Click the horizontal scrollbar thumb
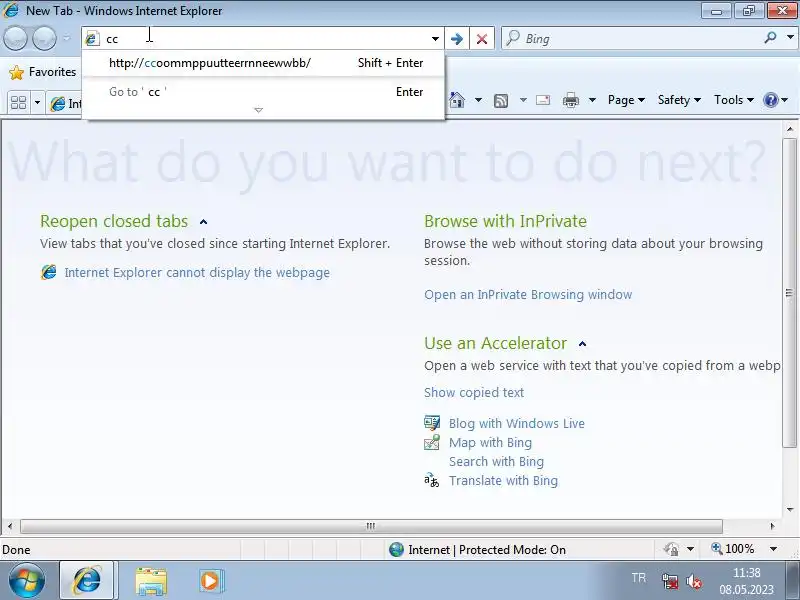Image resolution: width=800 pixels, height=600 pixels. tap(371, 526)
